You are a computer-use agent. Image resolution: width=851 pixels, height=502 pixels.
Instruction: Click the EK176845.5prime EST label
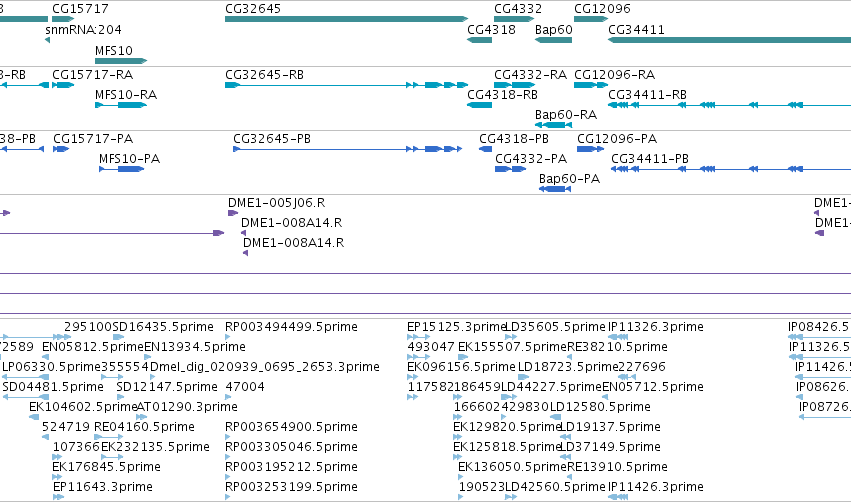pos(106,467)
